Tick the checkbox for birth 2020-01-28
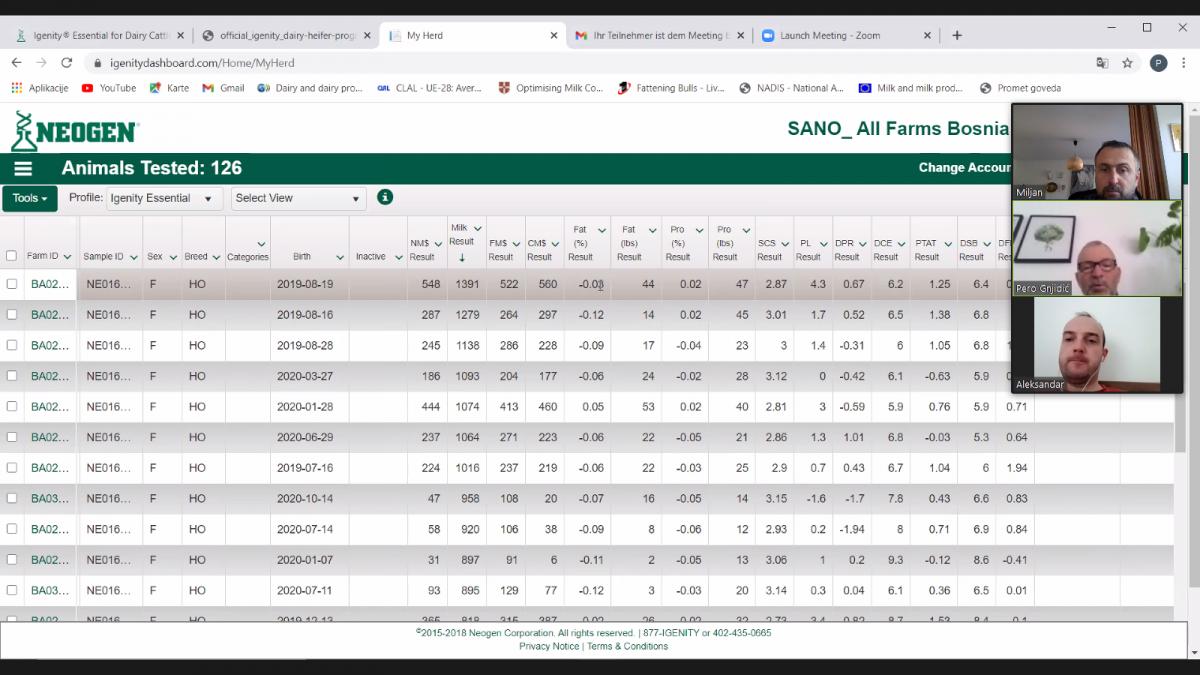Screen dimensions: 1200x675 point(12,406)
